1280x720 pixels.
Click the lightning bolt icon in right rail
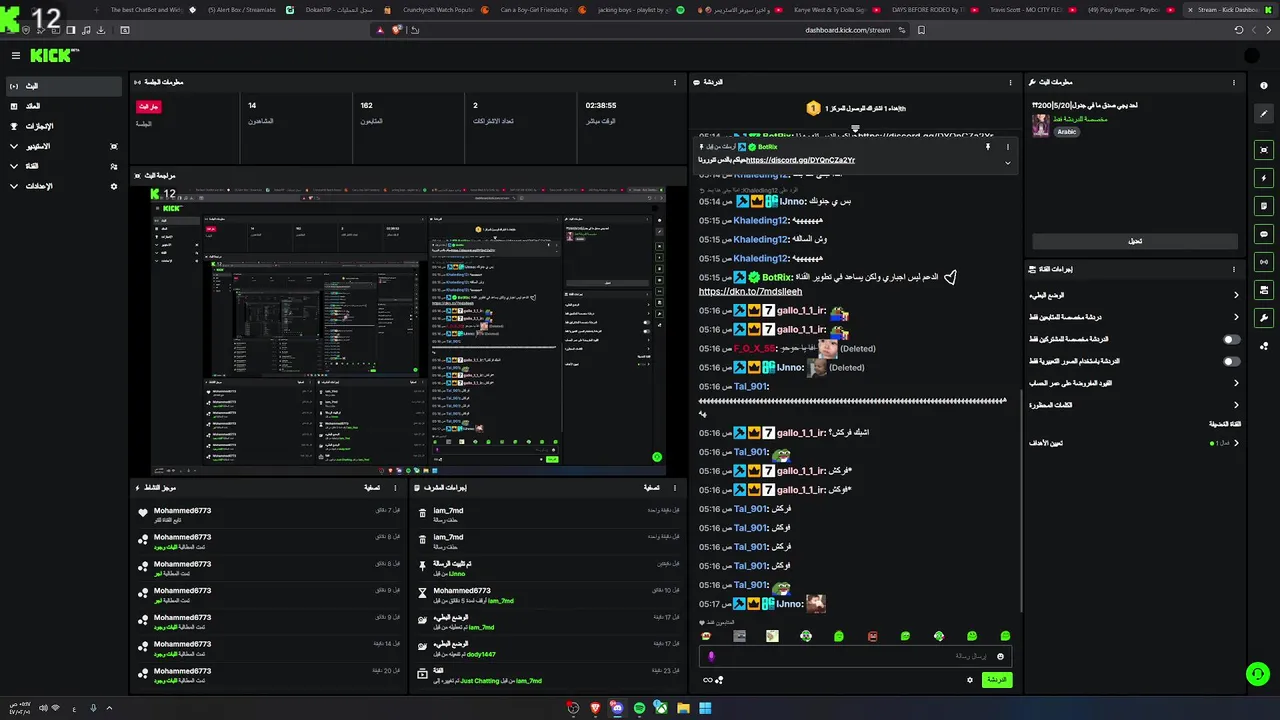point(1264,178)
